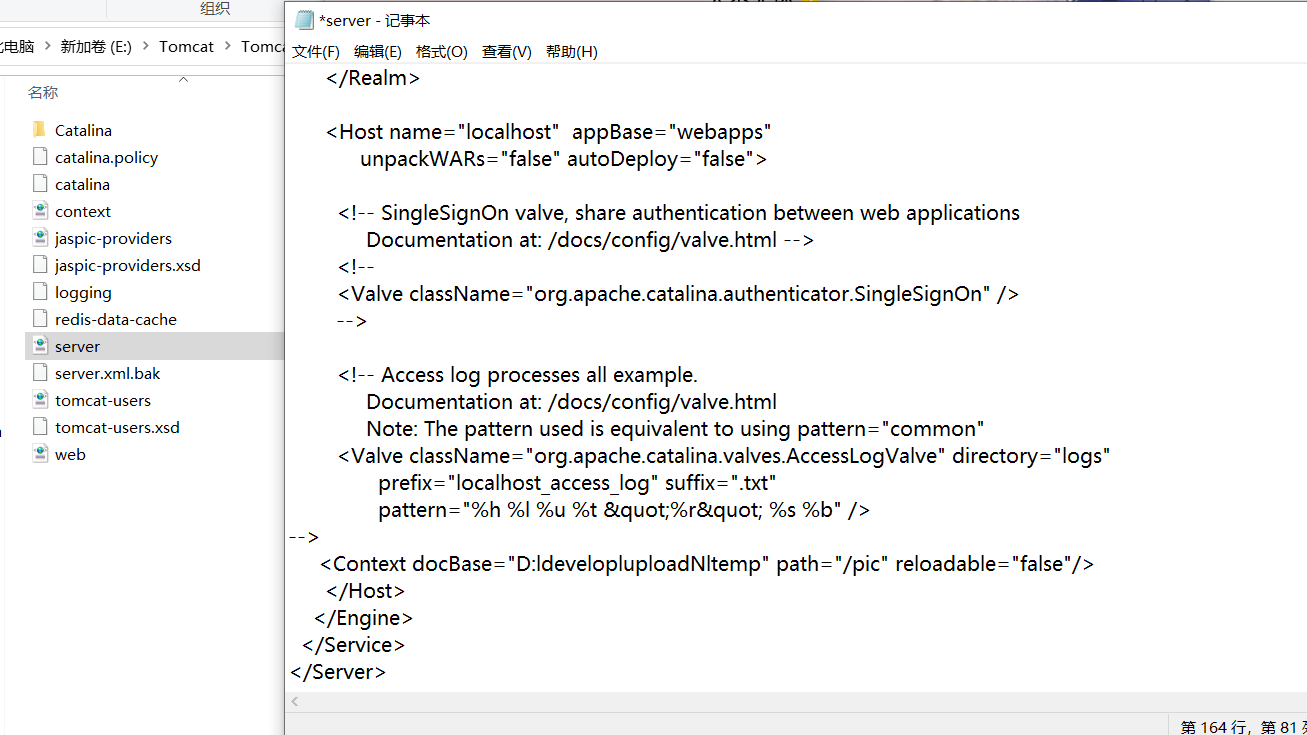Place cursor on the </Server> closing tag
The image size is (1307, 735).
(338, 672)
